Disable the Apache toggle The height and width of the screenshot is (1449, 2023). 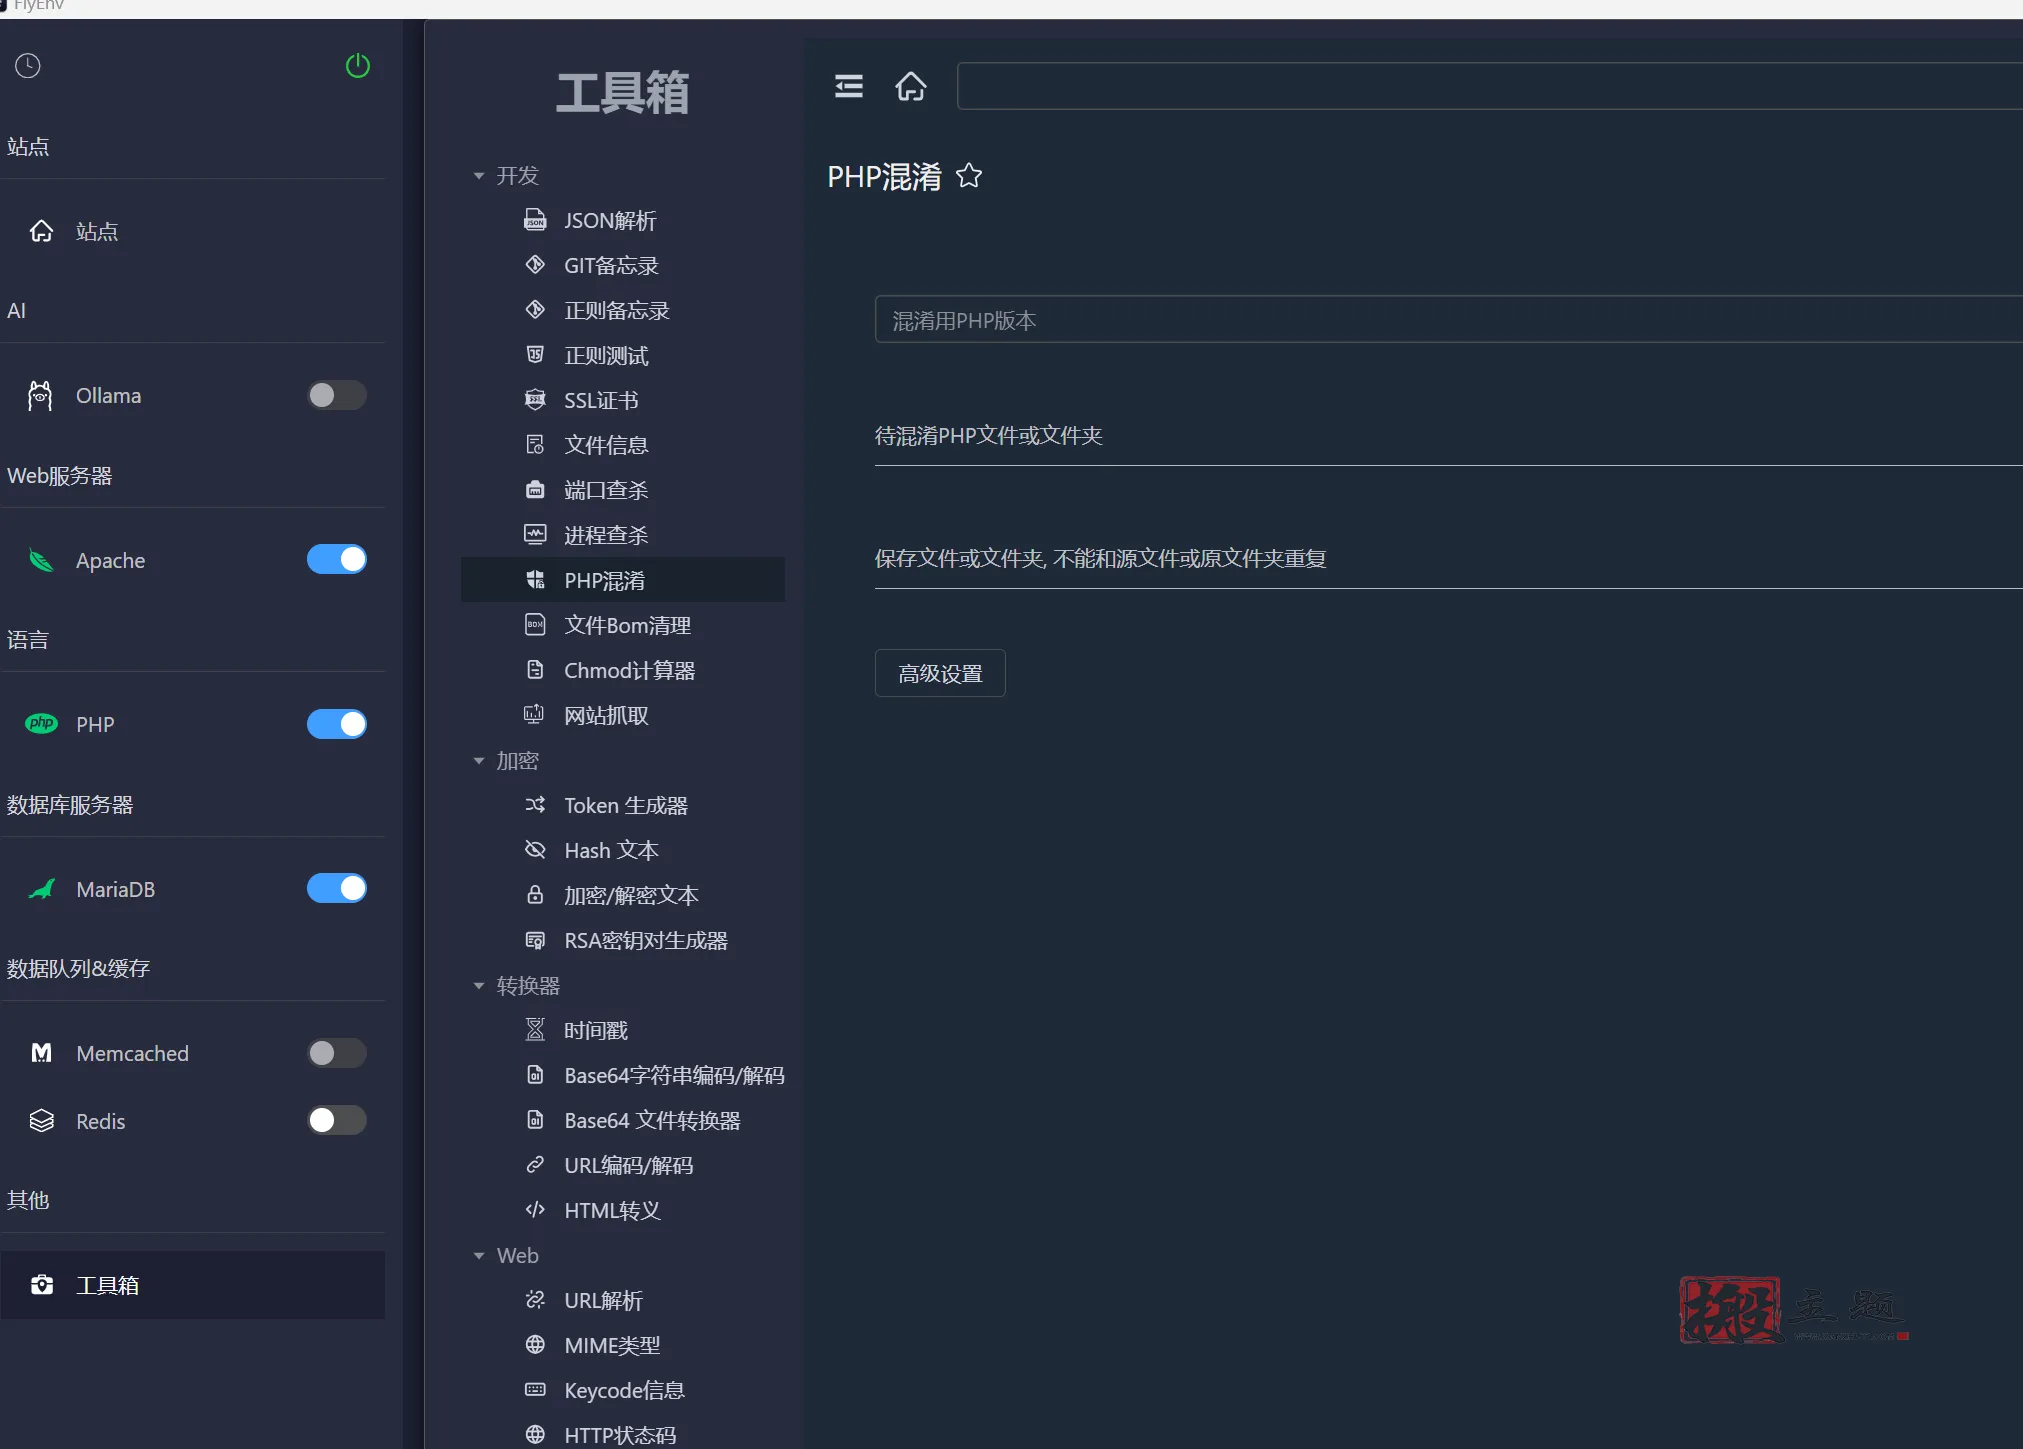click(336, 559)
